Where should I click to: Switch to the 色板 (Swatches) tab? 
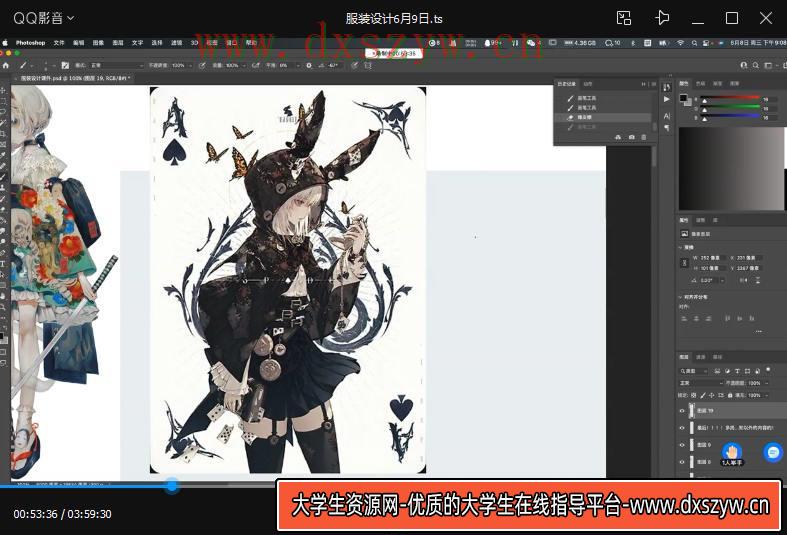(x=701, y=83)
